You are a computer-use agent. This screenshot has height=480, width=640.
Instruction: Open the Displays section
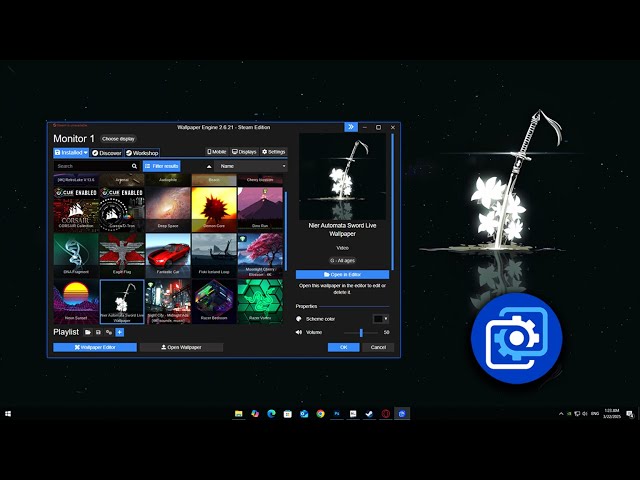244,152
